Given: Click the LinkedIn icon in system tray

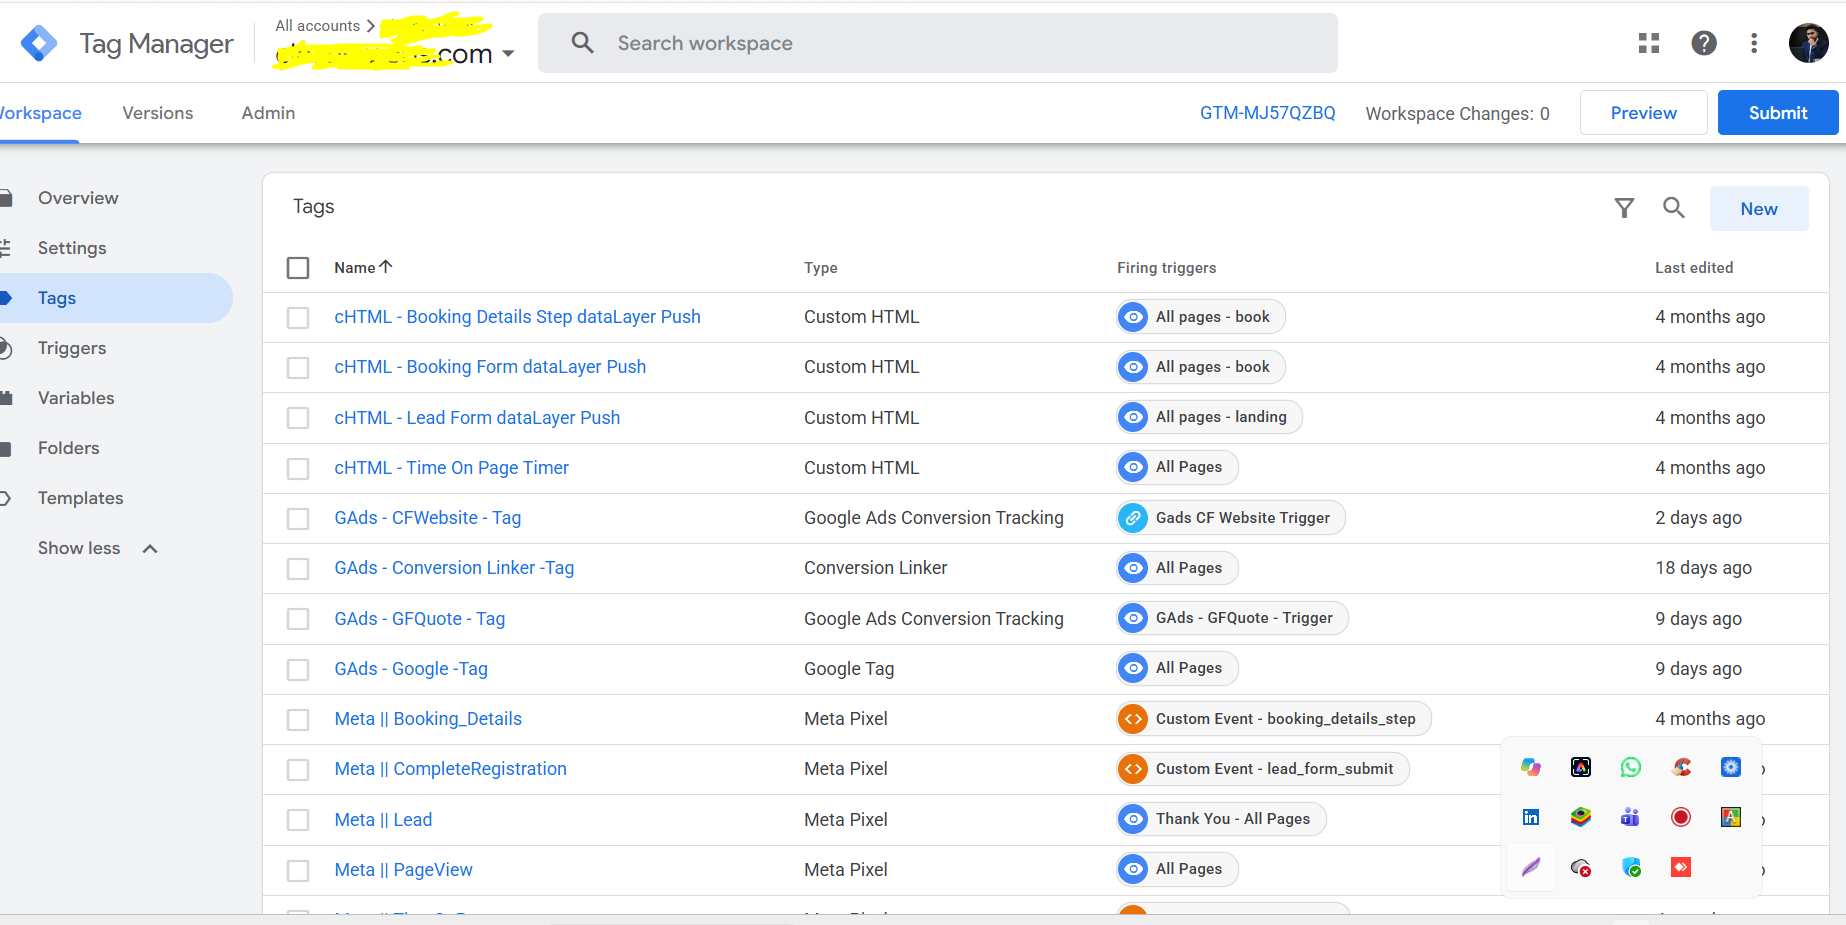Looking at the screenshot, I should pos(1531,817).
